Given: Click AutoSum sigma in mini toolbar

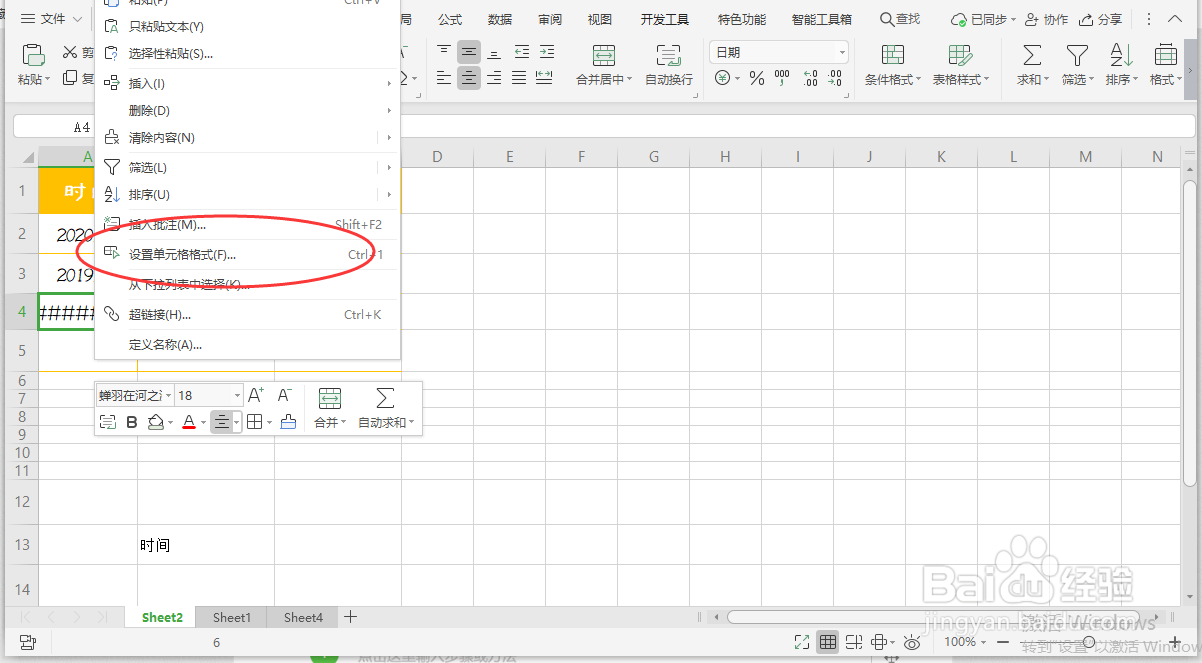Looking at the screenshot, I should pyautogui.click(x=385, y=398).
